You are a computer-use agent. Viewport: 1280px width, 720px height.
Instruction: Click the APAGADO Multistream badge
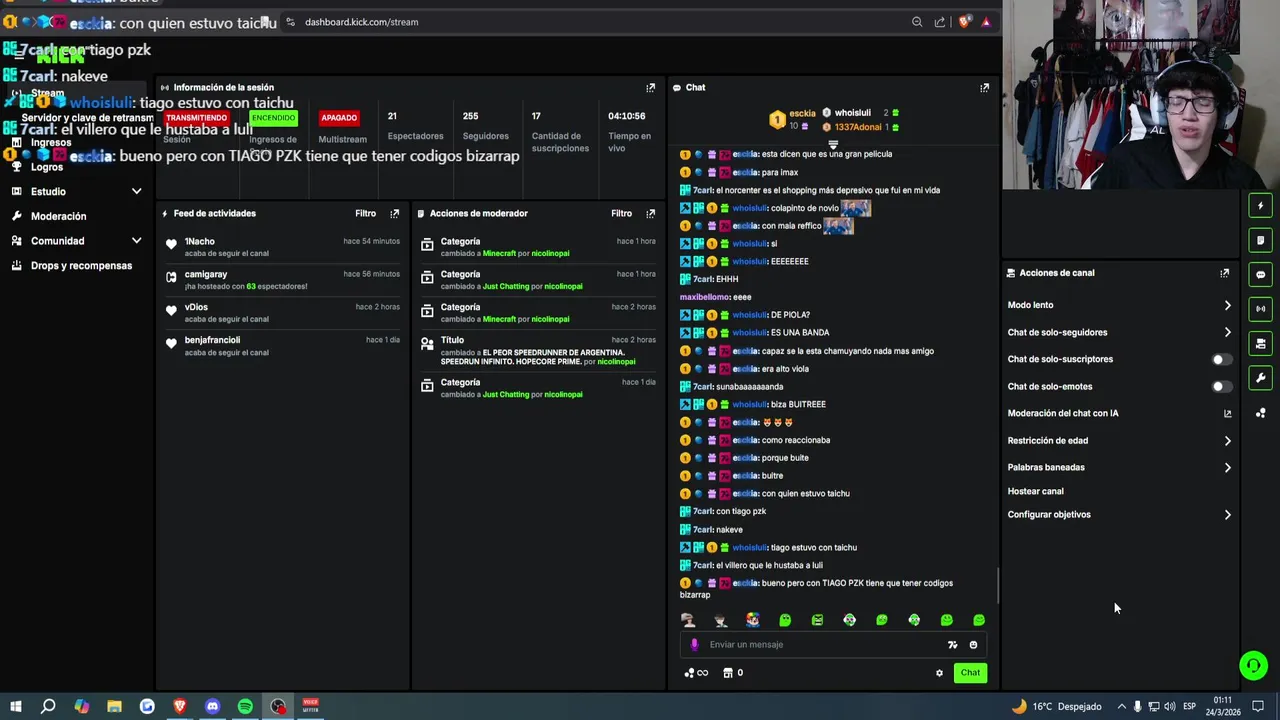[x=339, y=118]
